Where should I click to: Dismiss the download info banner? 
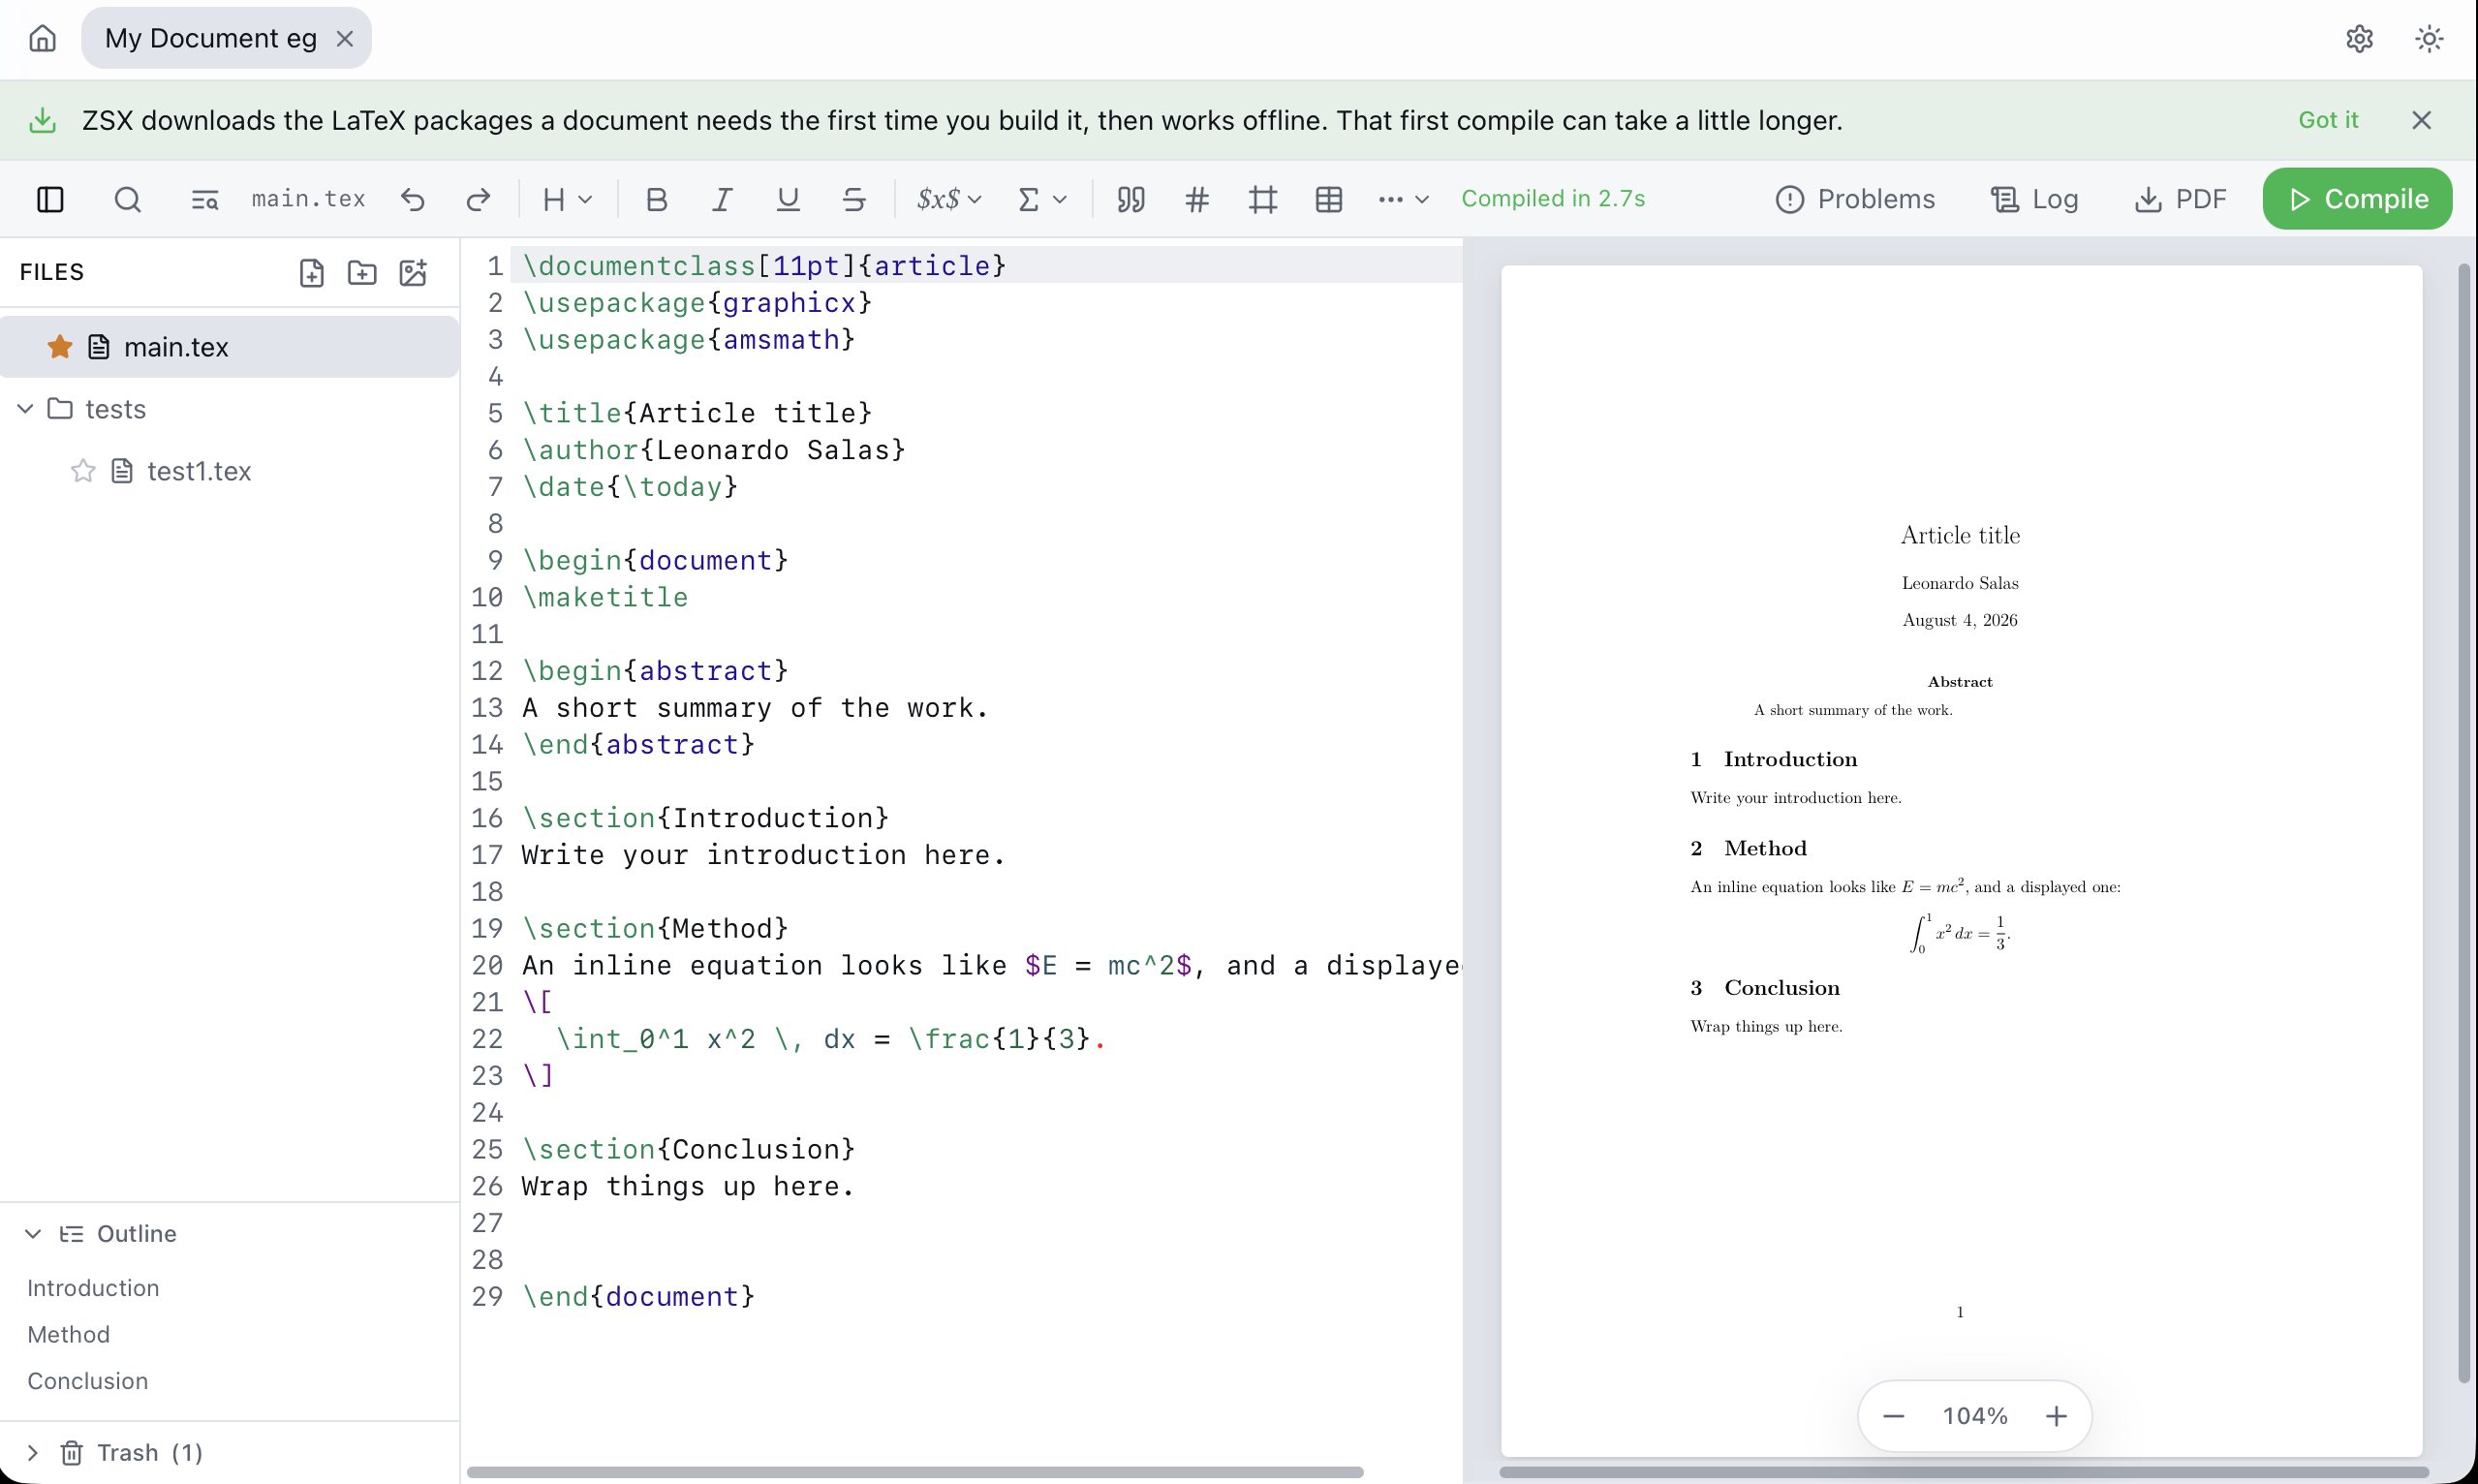click(2421, 120)
